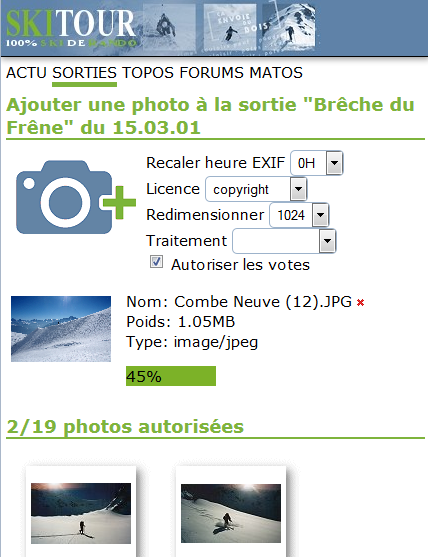Click the 45% upload progress bar

(x=171, y=376)
